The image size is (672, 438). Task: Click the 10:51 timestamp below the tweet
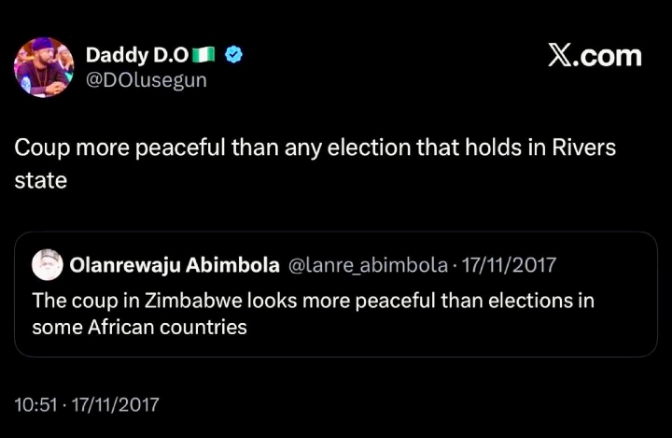pyautogui.click(x=36, y=405)
